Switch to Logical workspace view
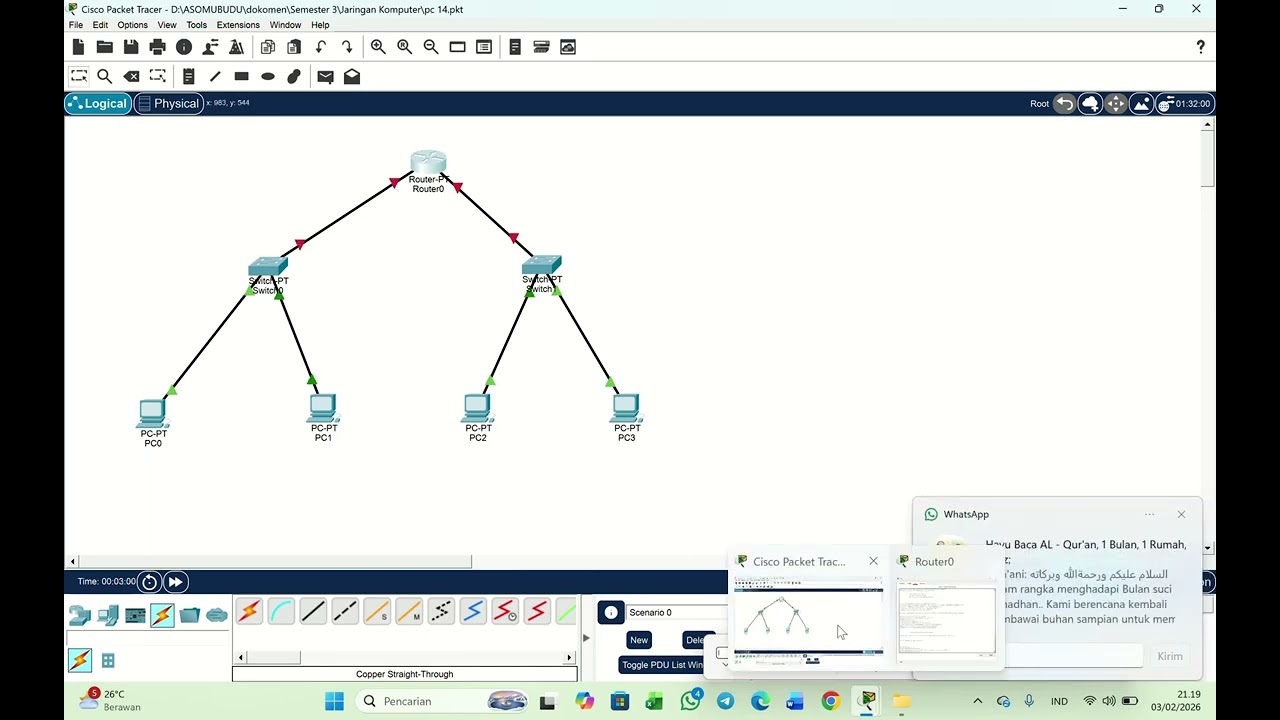Viewport: 1280px width, 720px height. 98,103
